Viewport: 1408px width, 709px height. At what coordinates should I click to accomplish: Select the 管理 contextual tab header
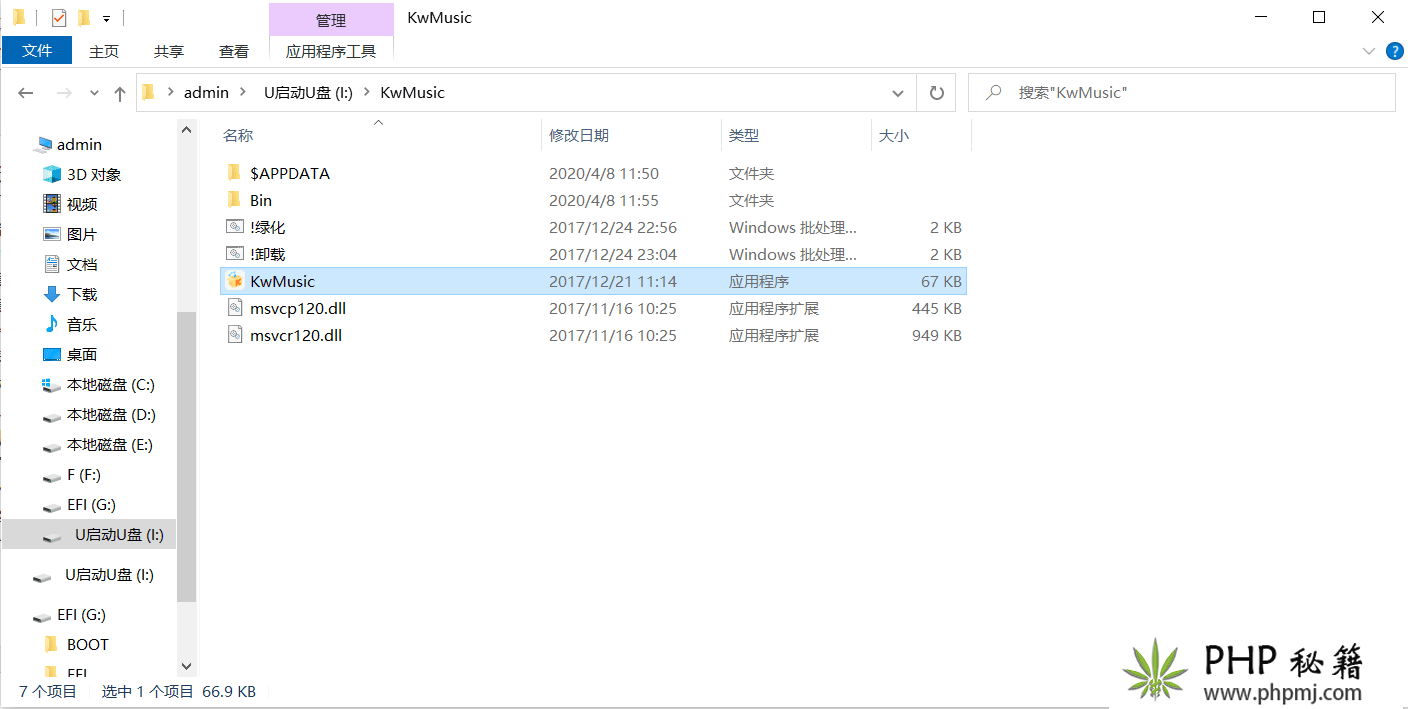pyautogui.click(x=331, y=20)
